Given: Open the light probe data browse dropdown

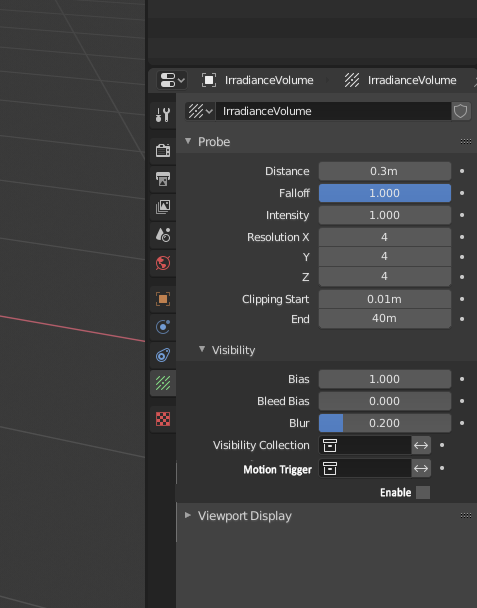Looking at the screenshot, I should 200,111.
